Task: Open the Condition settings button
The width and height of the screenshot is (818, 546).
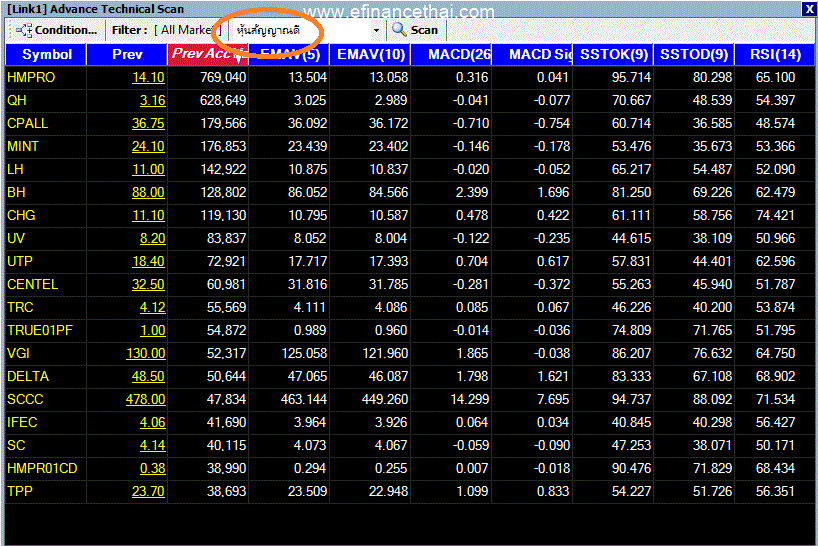Action: 56,30
